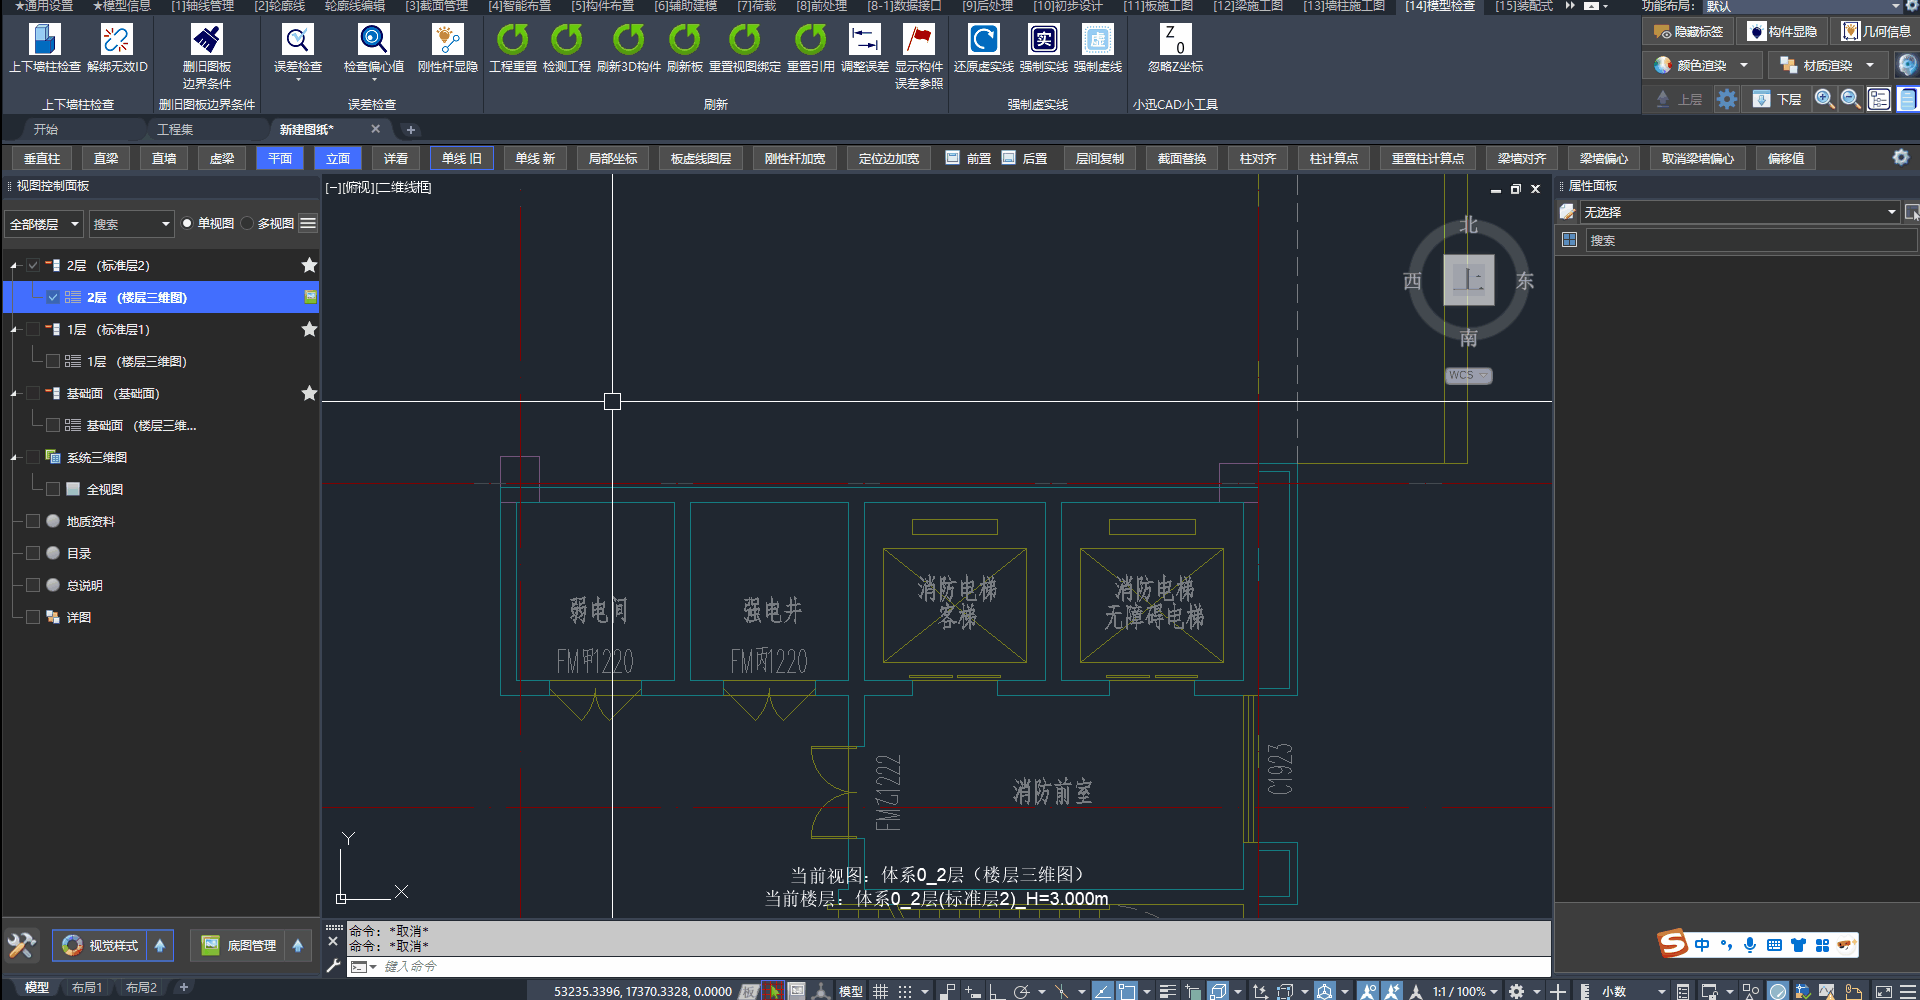The image size is (1920, 1000).
Task: Click the 忽略Z坐标 tool icon
Action: 1175,40
